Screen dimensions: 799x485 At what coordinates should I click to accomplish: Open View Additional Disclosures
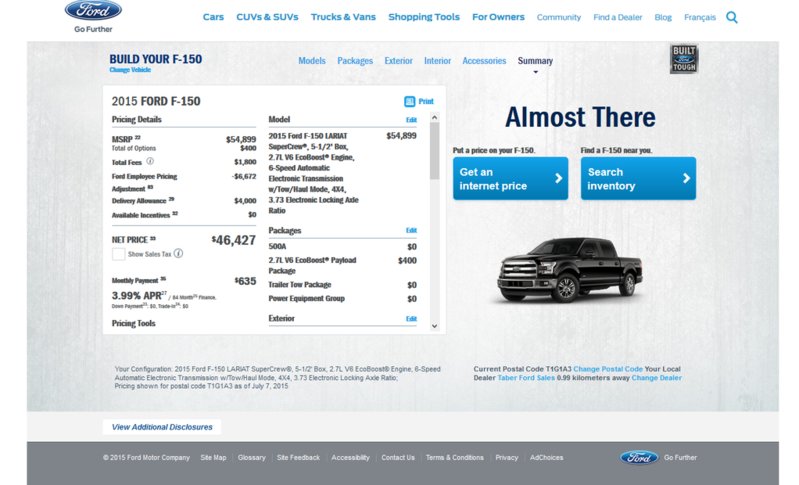click(162, 427)
